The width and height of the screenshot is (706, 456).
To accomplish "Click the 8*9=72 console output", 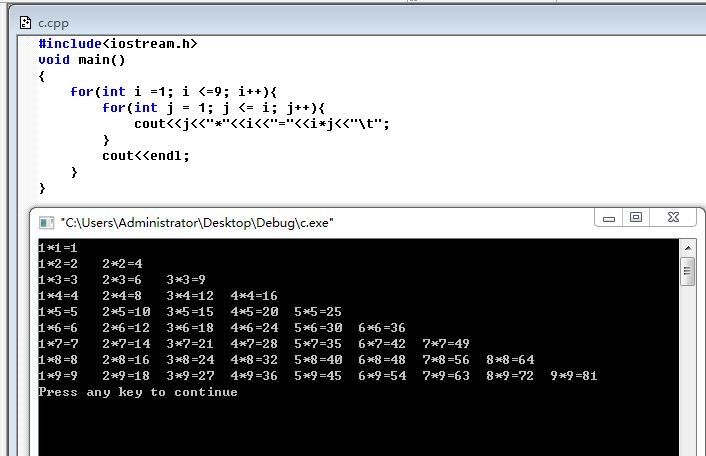I will (x=510, y=375).
